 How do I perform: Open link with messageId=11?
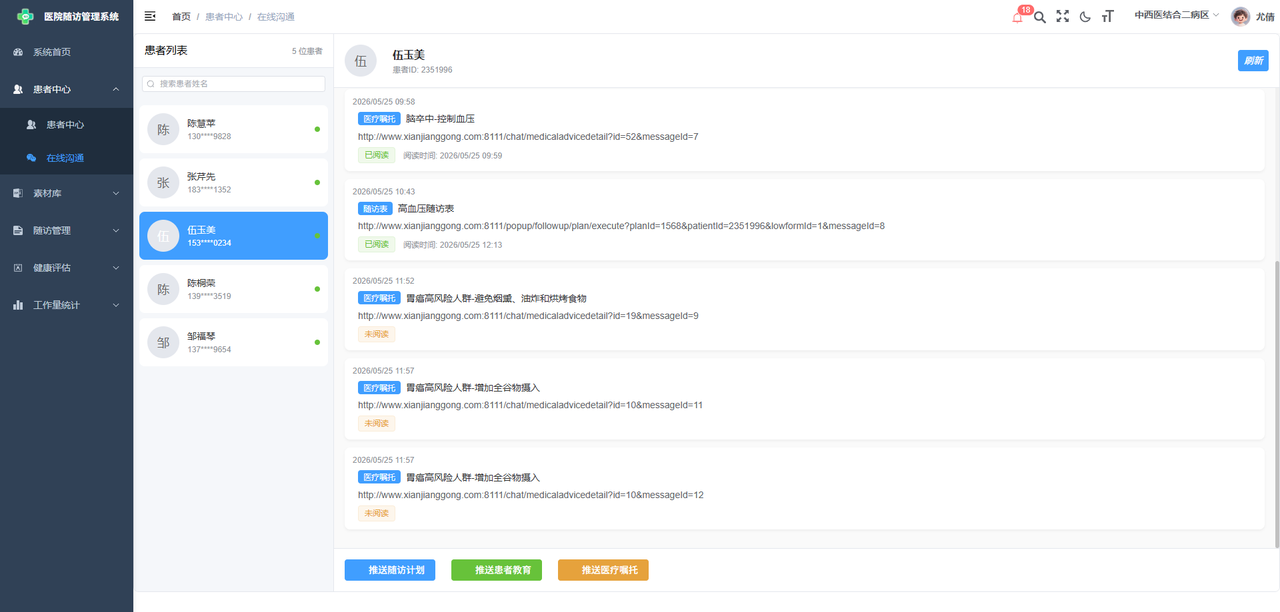pos(531,406)
